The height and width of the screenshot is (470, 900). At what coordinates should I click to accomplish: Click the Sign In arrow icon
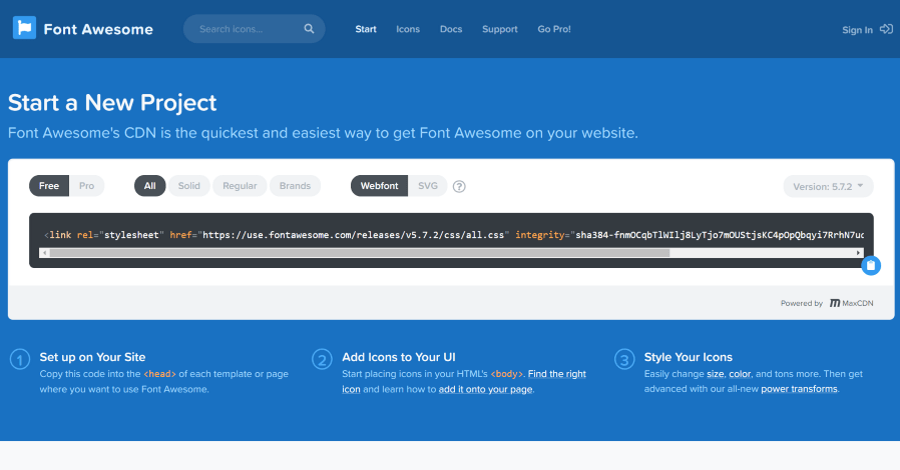[886, 29]
